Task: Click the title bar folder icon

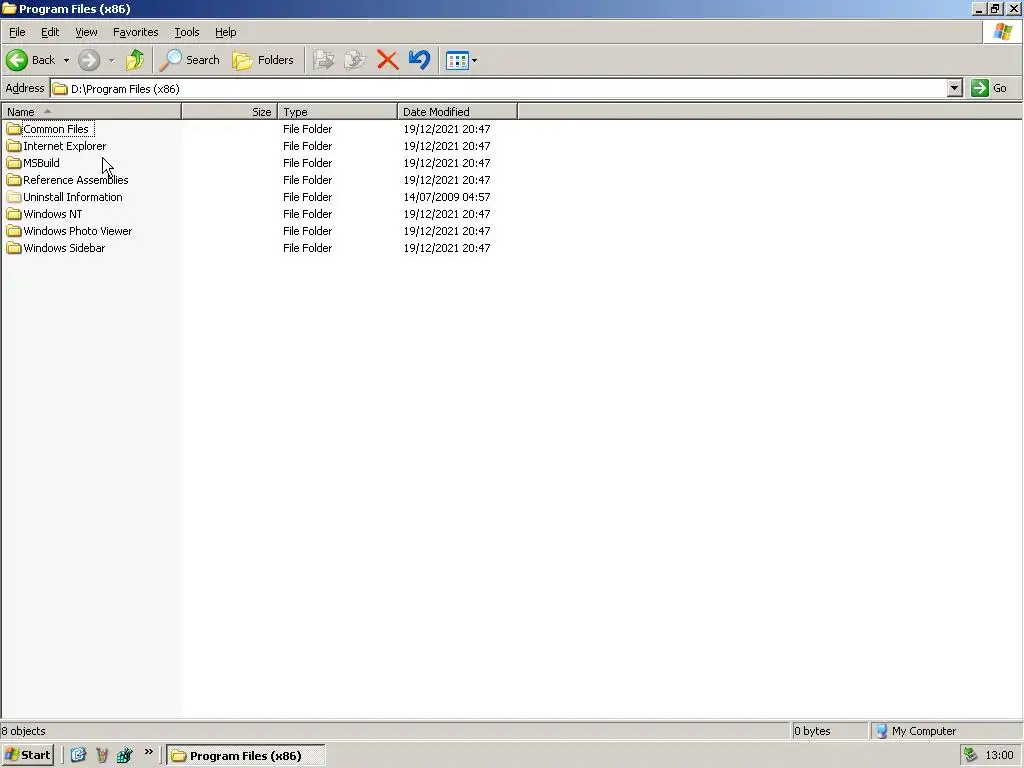Action: tap(8, 8)
